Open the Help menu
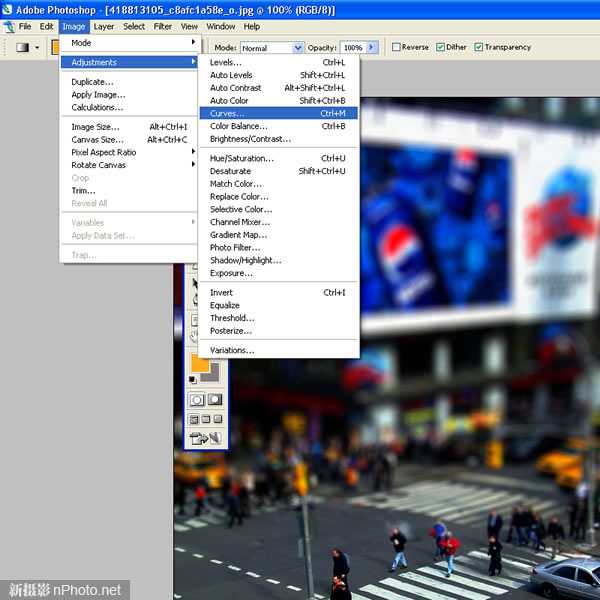The width and height of the screenshot is (600, 600). pyautogui.click(x=252, y=27)
